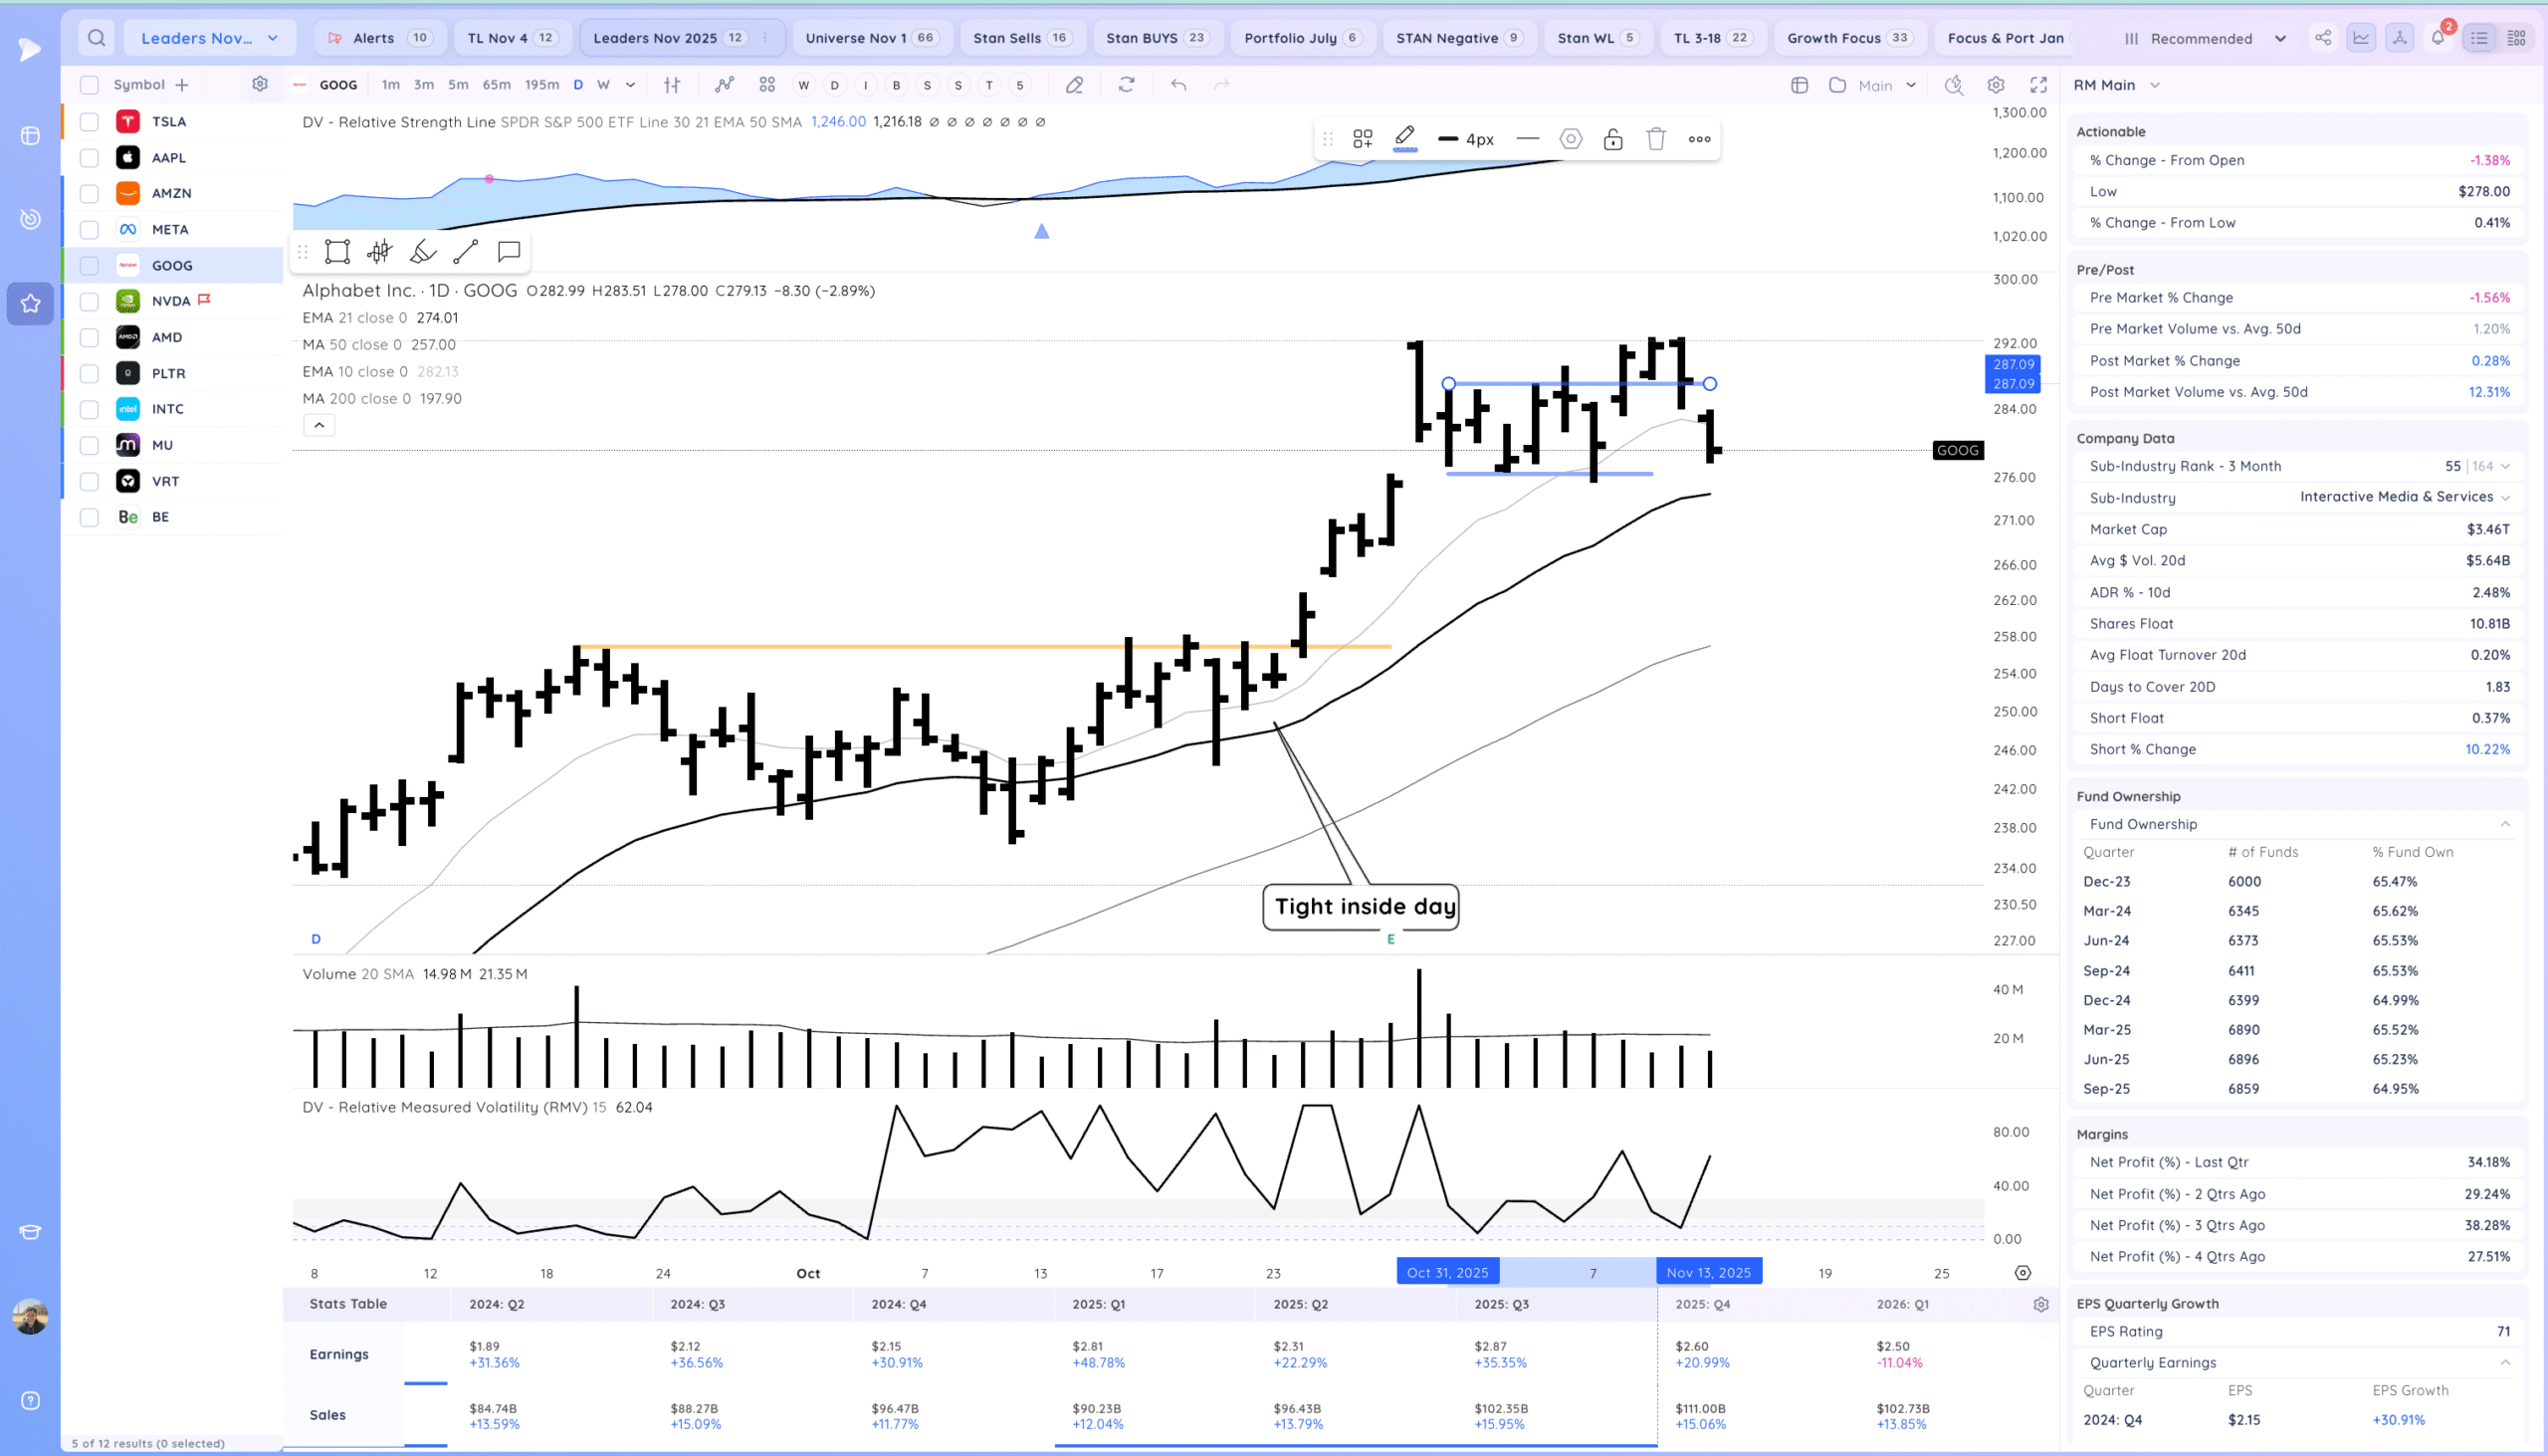Open fullscreen chart mode
This screenshot has width=2548, height=1456.
click(x=2038, y=85)
